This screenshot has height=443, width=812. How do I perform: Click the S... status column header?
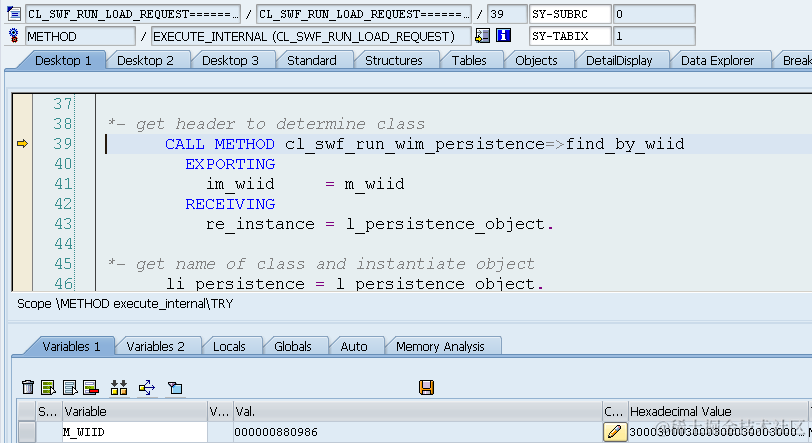pyautogui.click(x=49, y=411)
